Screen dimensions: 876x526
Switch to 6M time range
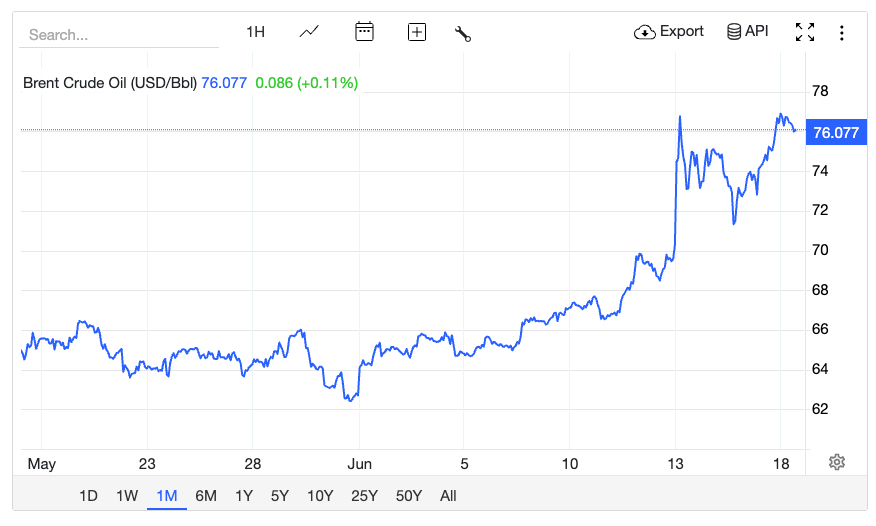[206, 495]
